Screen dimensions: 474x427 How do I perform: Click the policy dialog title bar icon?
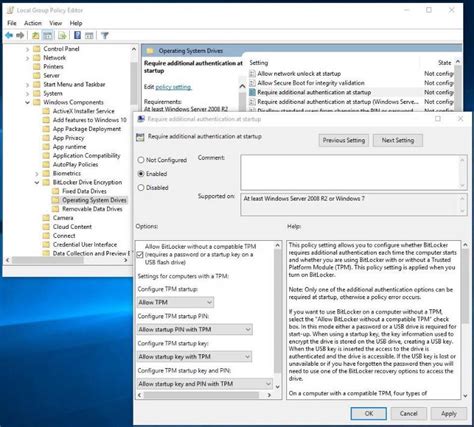pyautogui.click(x=141, y=119)
